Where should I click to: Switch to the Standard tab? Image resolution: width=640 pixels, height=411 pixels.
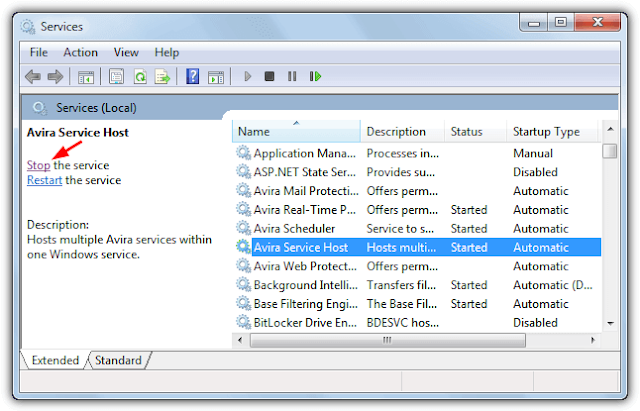118,360
